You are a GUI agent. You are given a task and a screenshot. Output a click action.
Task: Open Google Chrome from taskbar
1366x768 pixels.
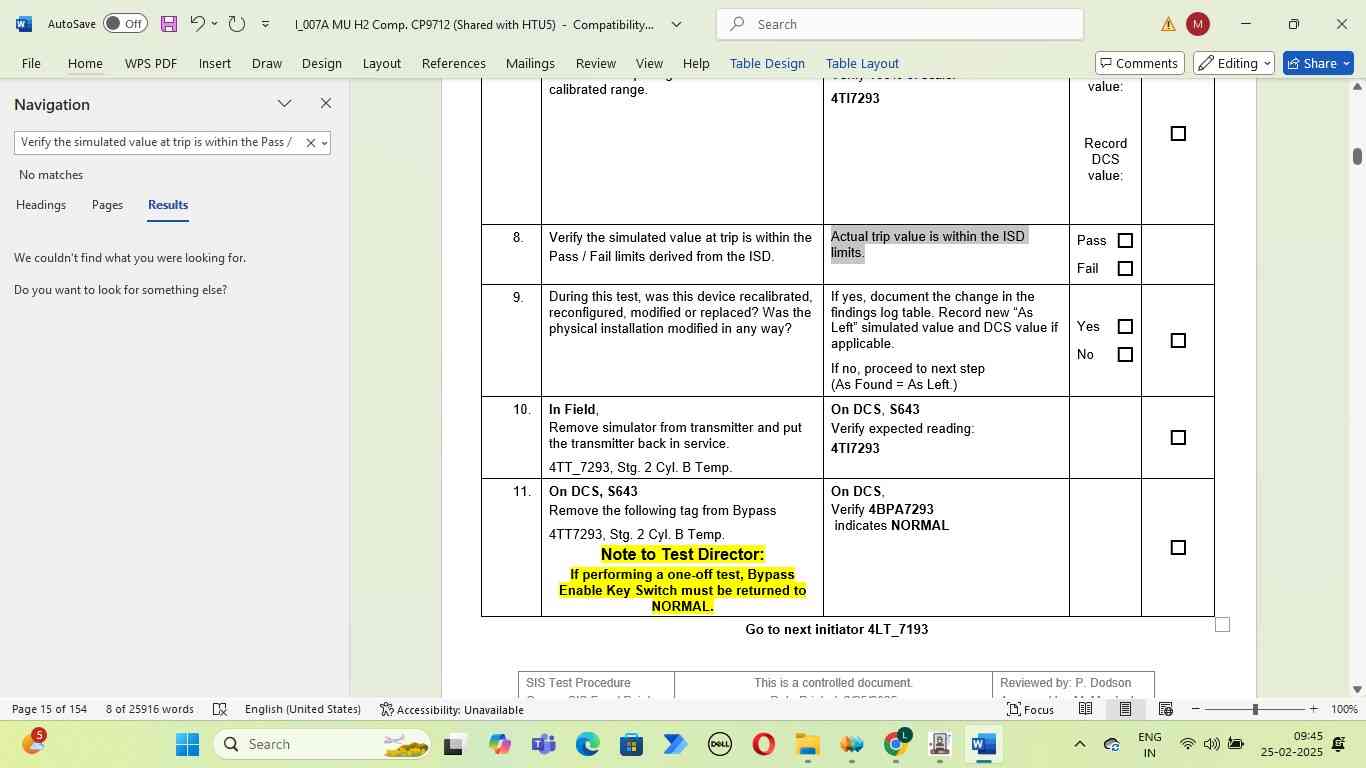click(896, 744)
